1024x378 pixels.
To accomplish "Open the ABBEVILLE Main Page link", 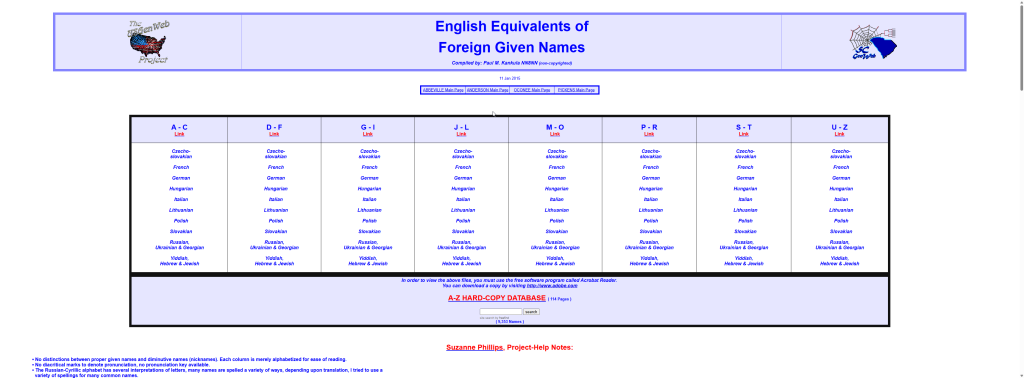I will click(443, 89).
